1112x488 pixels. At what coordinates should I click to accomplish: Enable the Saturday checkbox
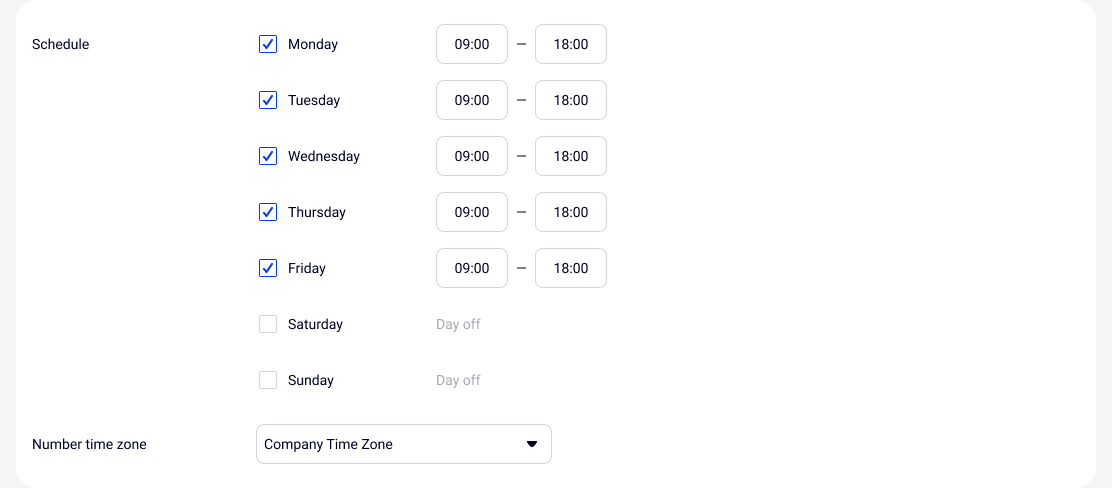tap(268, 324)
